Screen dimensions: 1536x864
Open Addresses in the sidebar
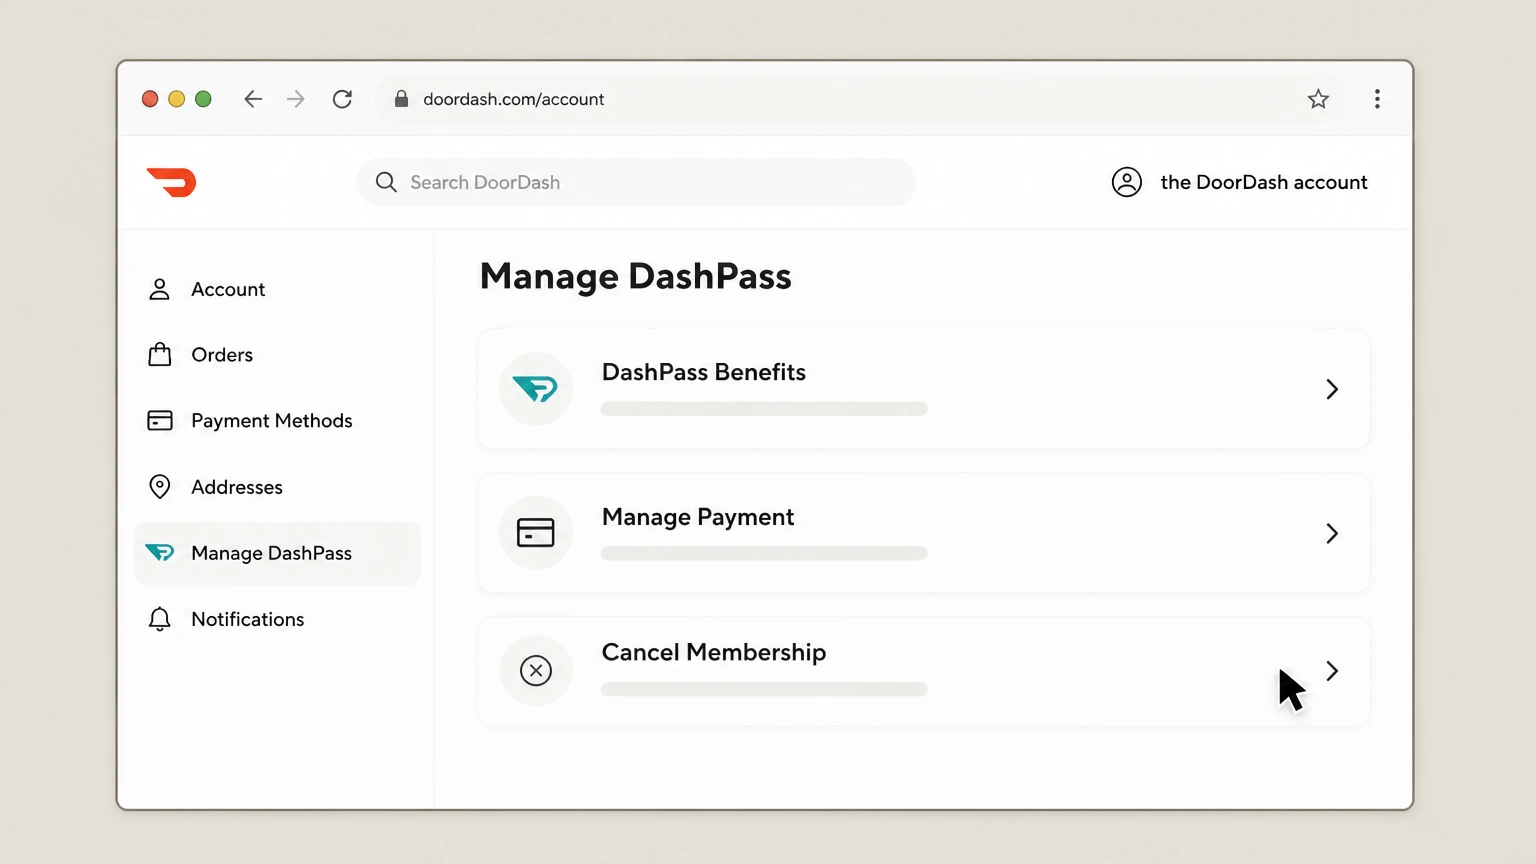[x=277, y=486]
